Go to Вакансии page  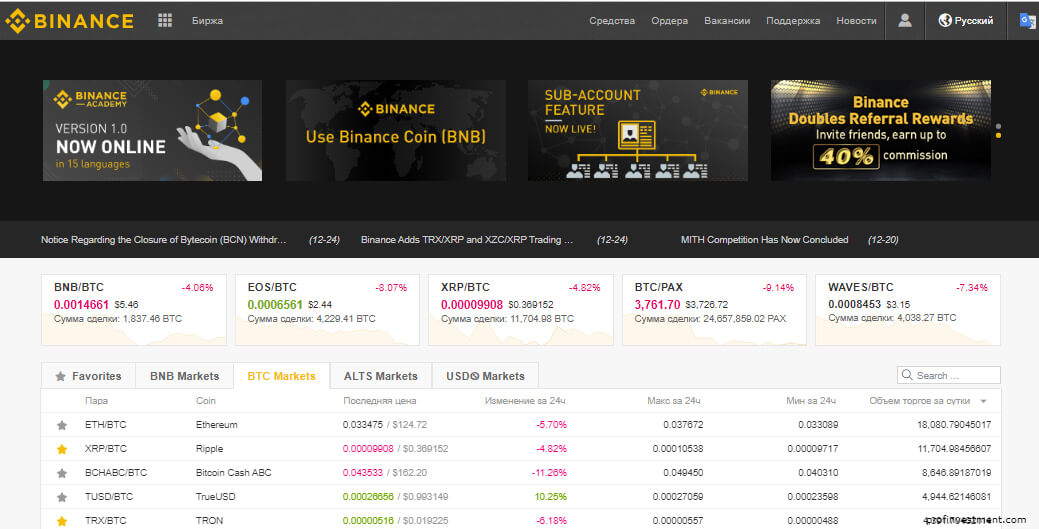click(x=727, y=21)
